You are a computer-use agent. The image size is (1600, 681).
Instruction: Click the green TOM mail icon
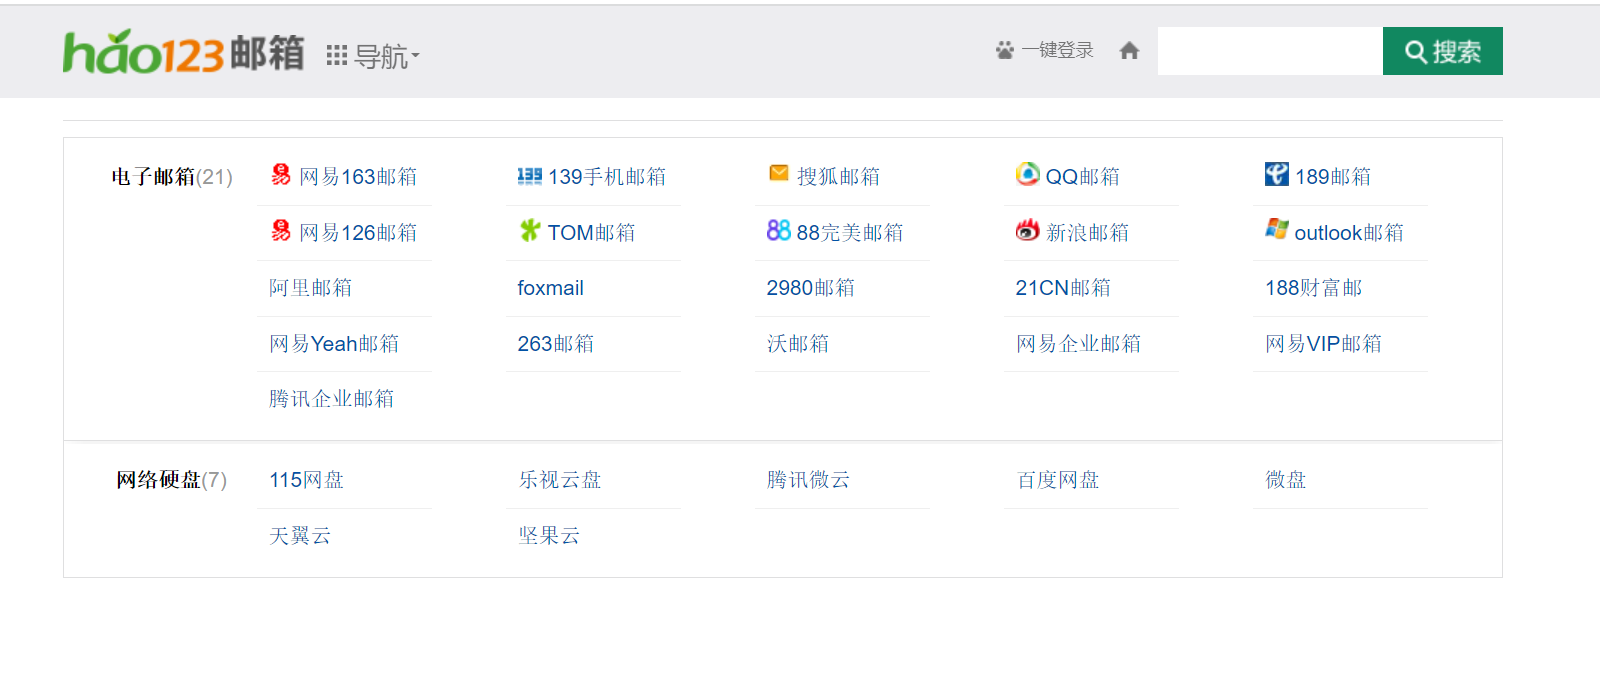pyautogui.click(x=529, y=231)
